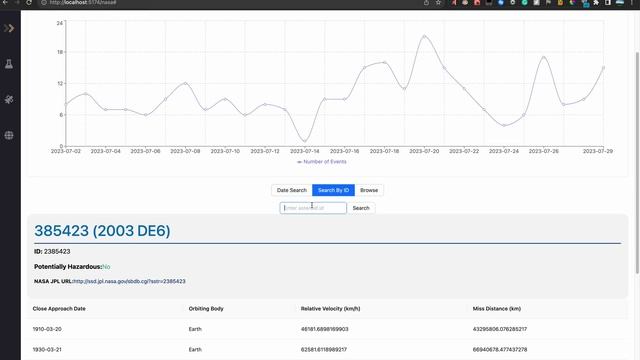The width and height of the screenshot is (640, 360).
Task: Open the globe icon page in sidebar
Action: tap(9, 135)
